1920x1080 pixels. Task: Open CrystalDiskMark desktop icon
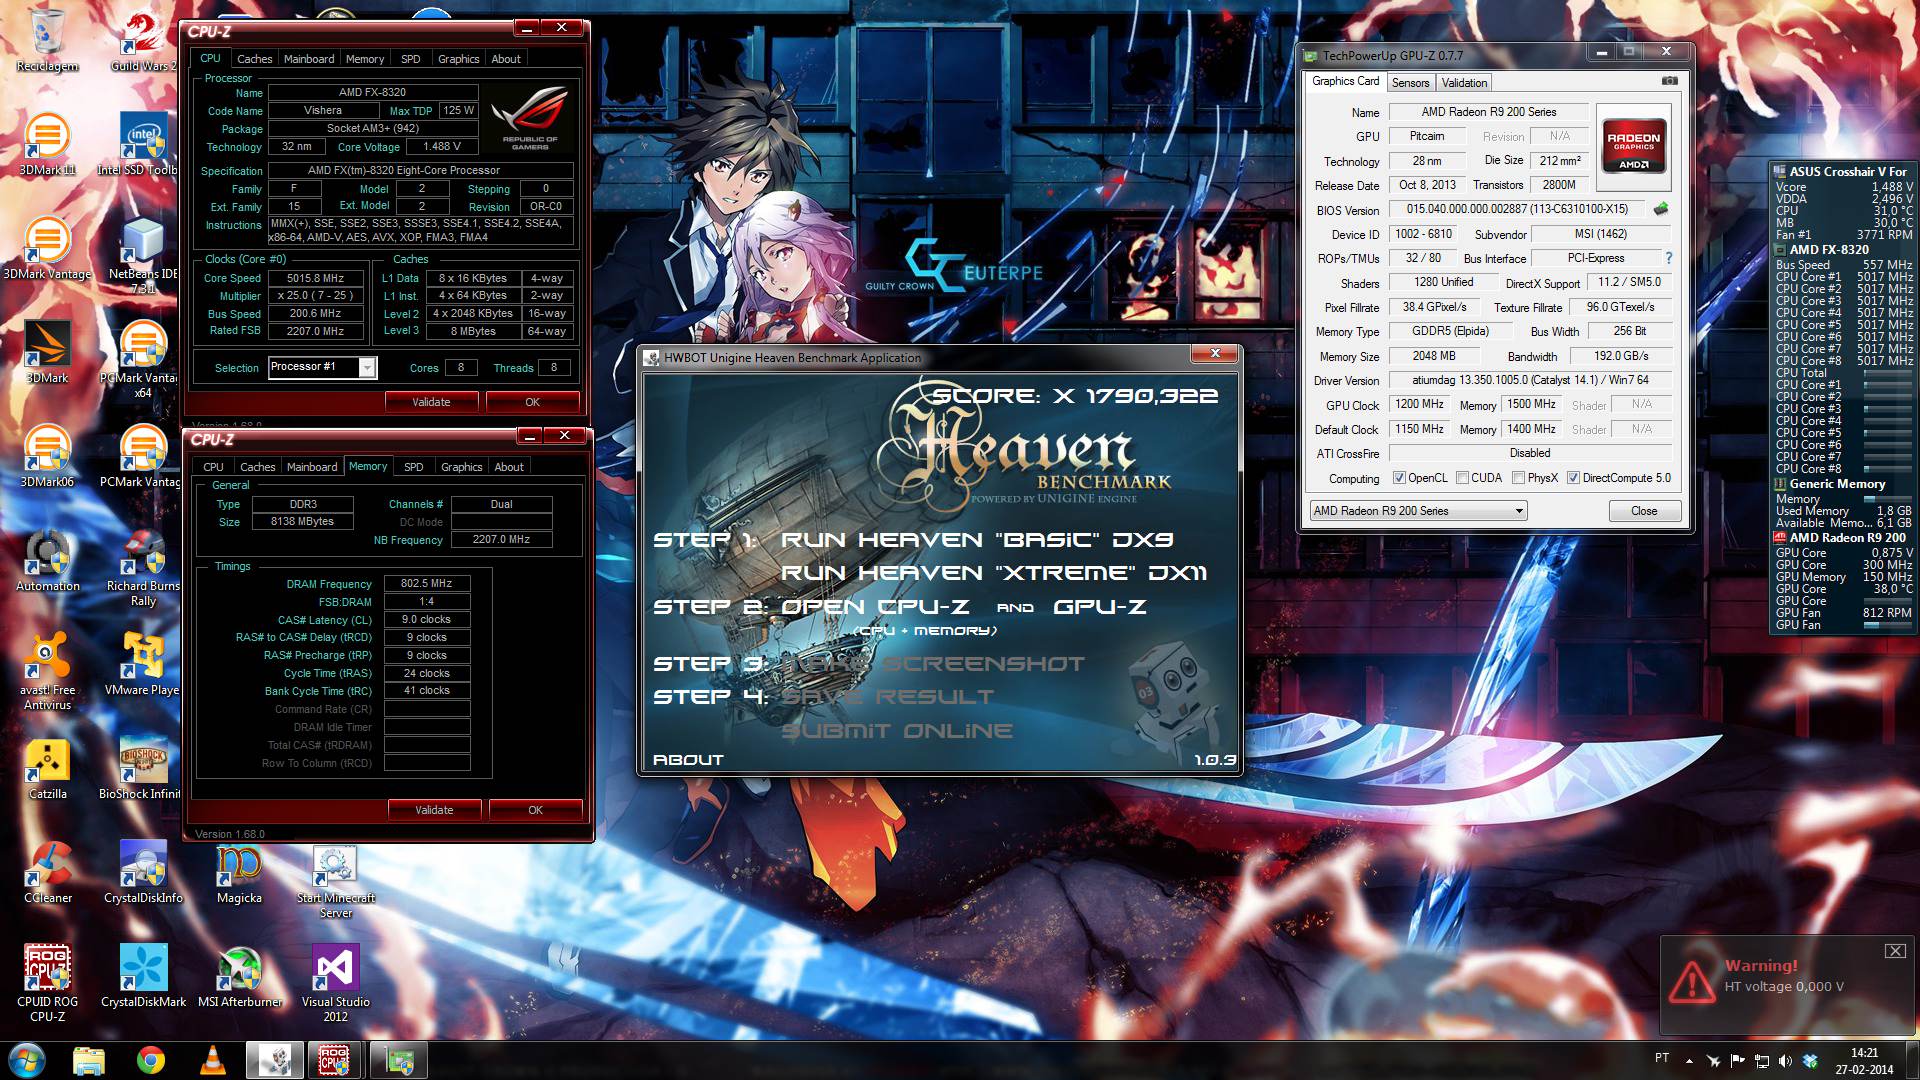tap(143, 976)
